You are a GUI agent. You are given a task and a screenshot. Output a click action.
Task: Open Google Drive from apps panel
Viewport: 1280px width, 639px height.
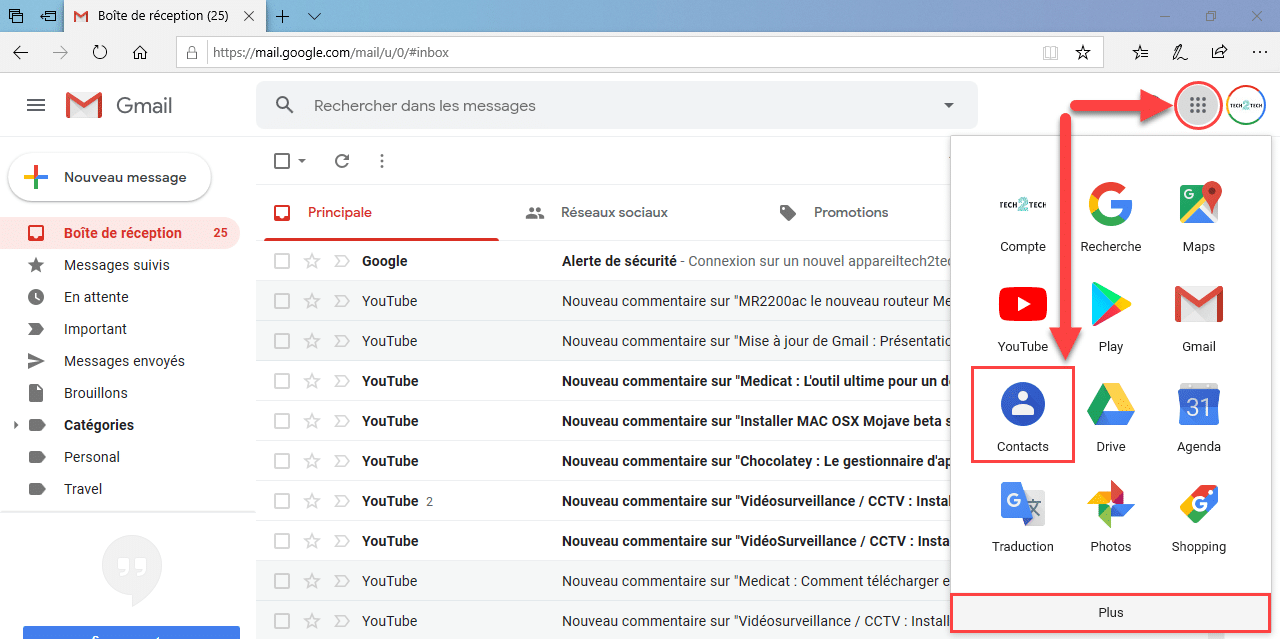pyautogui.click(x=1111, y=415)
